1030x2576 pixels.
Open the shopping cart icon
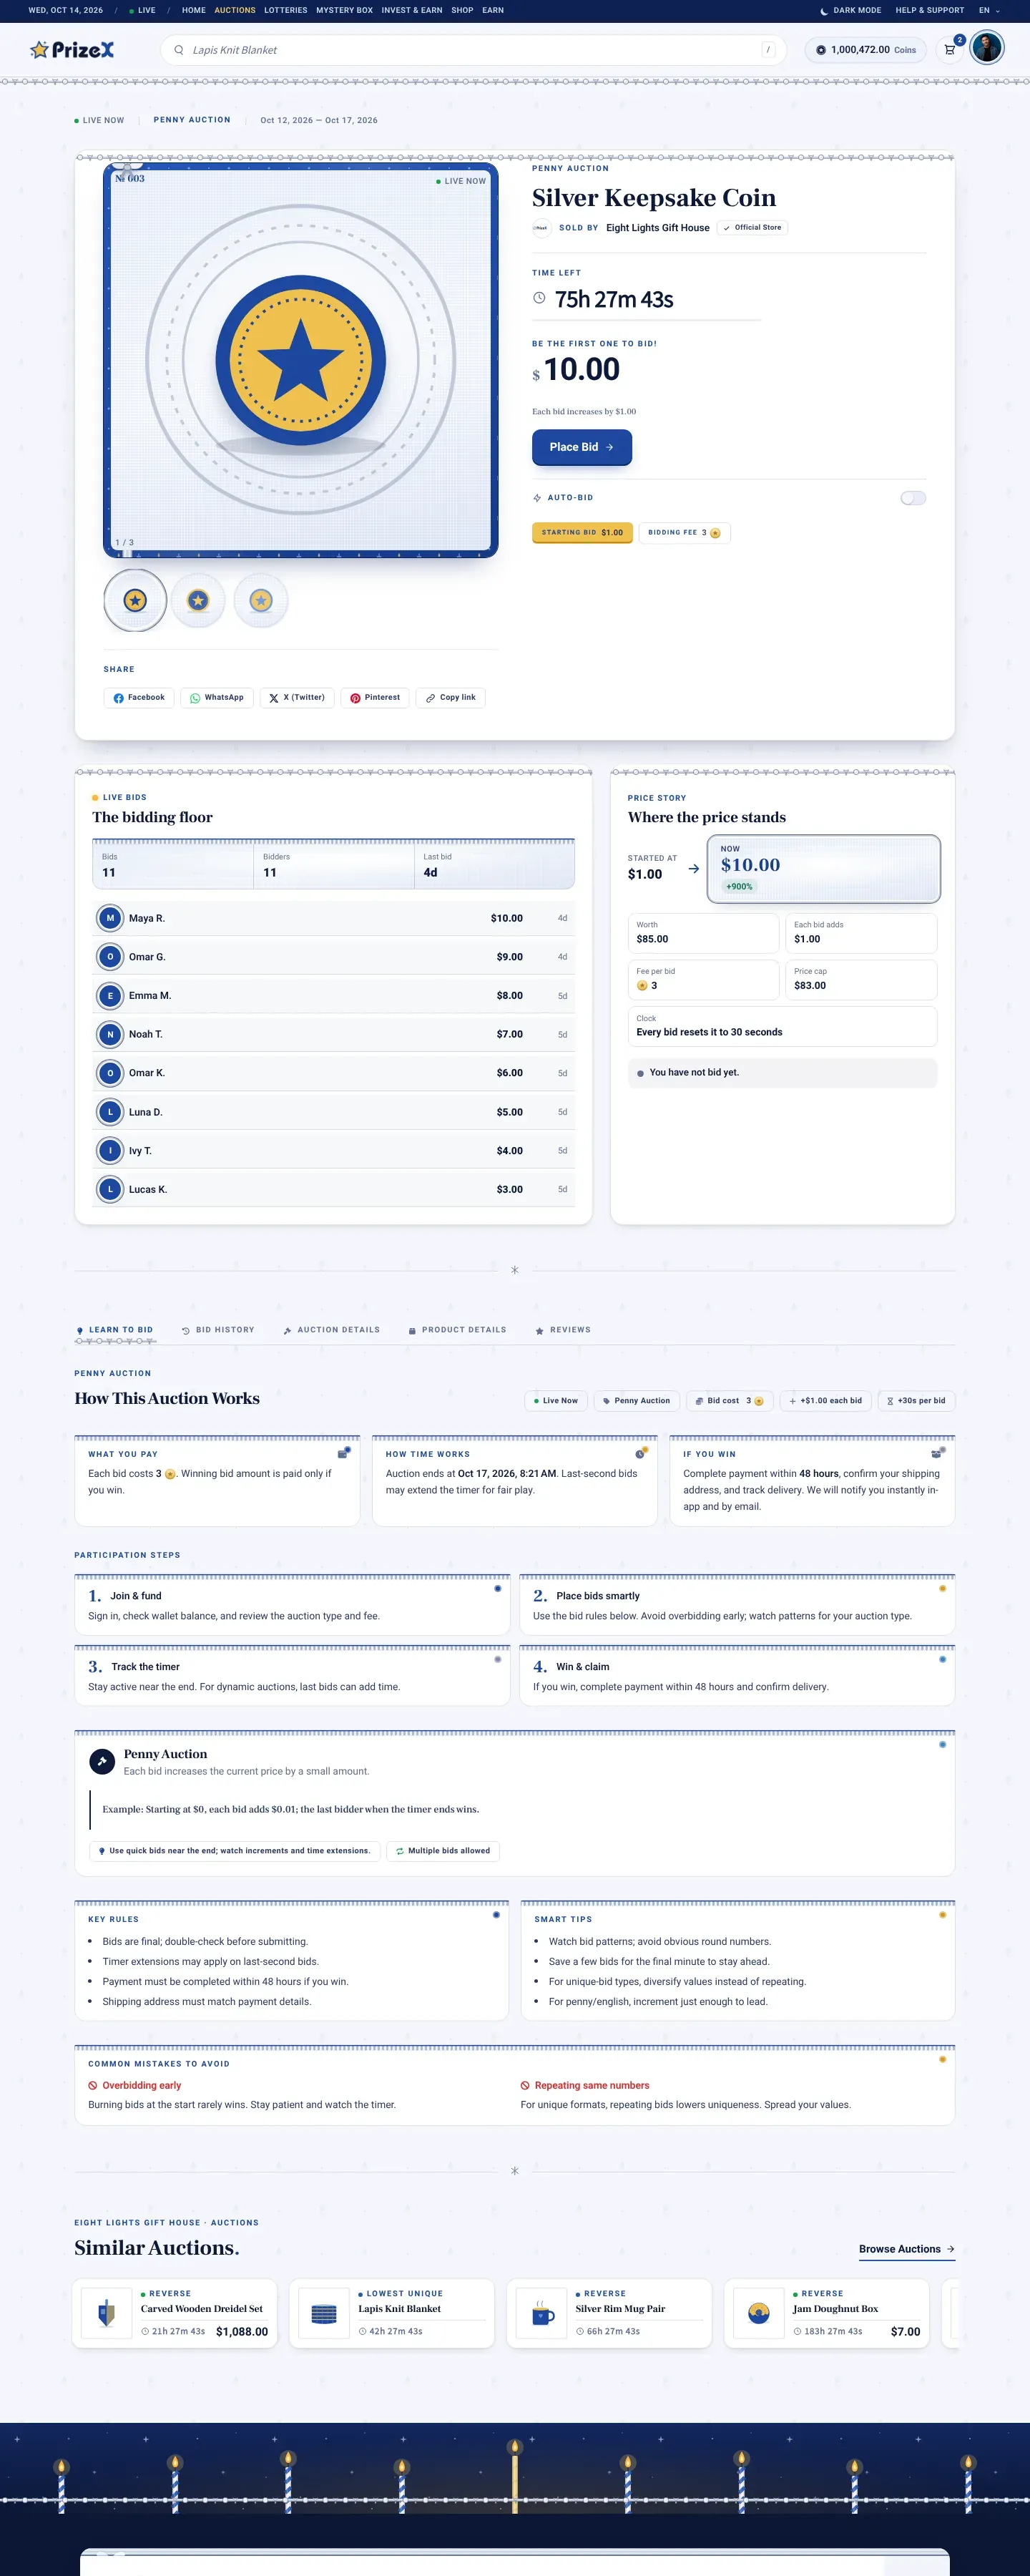pos(950,49)
